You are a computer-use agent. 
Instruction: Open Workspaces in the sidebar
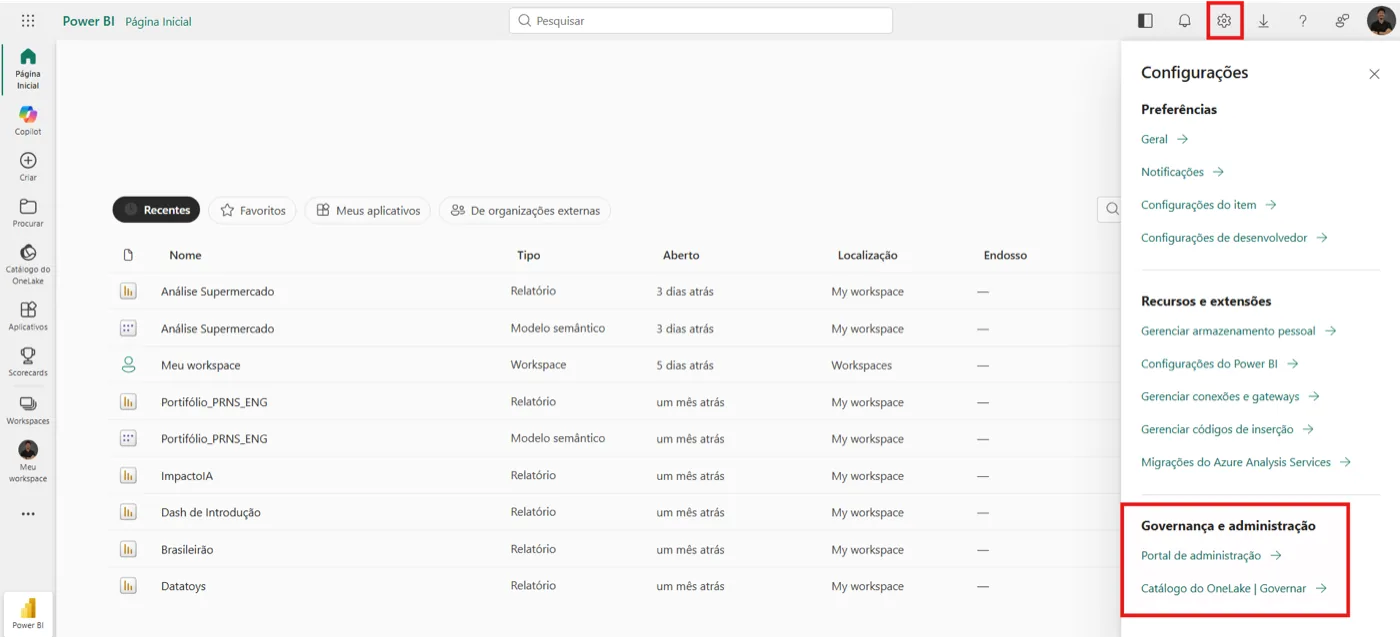28,409
